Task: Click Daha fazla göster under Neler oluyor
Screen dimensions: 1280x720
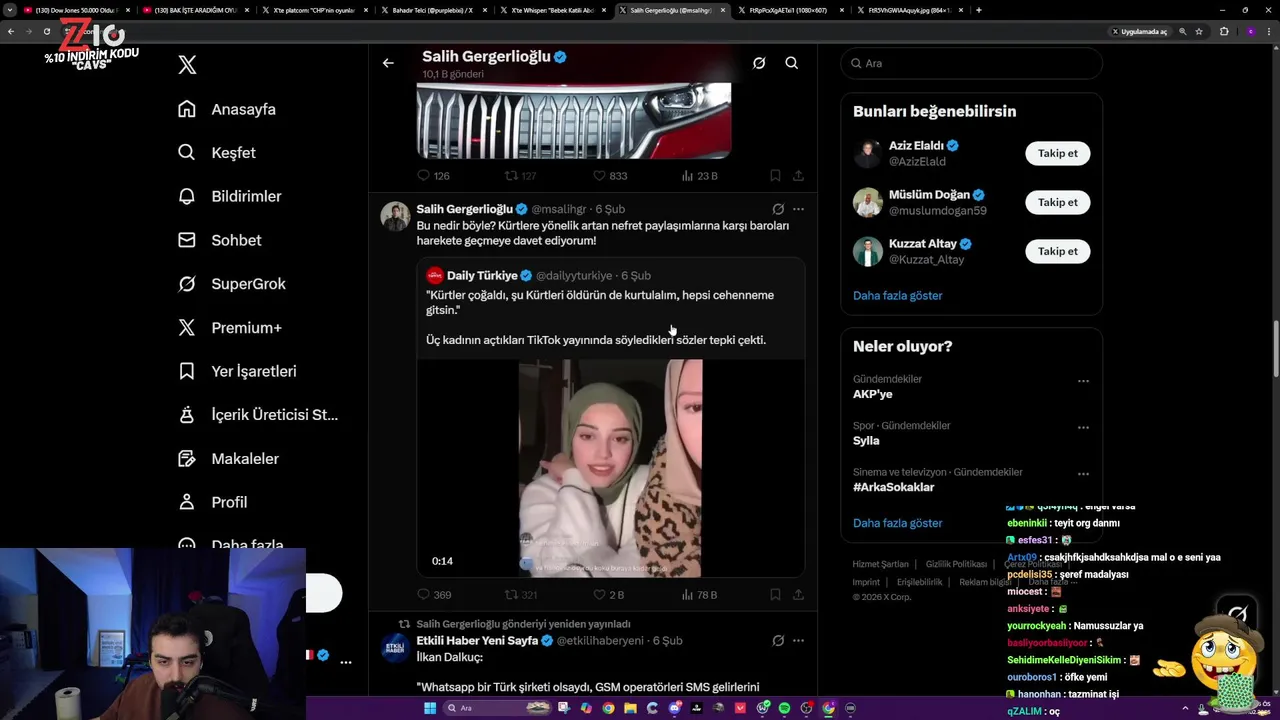Action: (x=897, y=523)
